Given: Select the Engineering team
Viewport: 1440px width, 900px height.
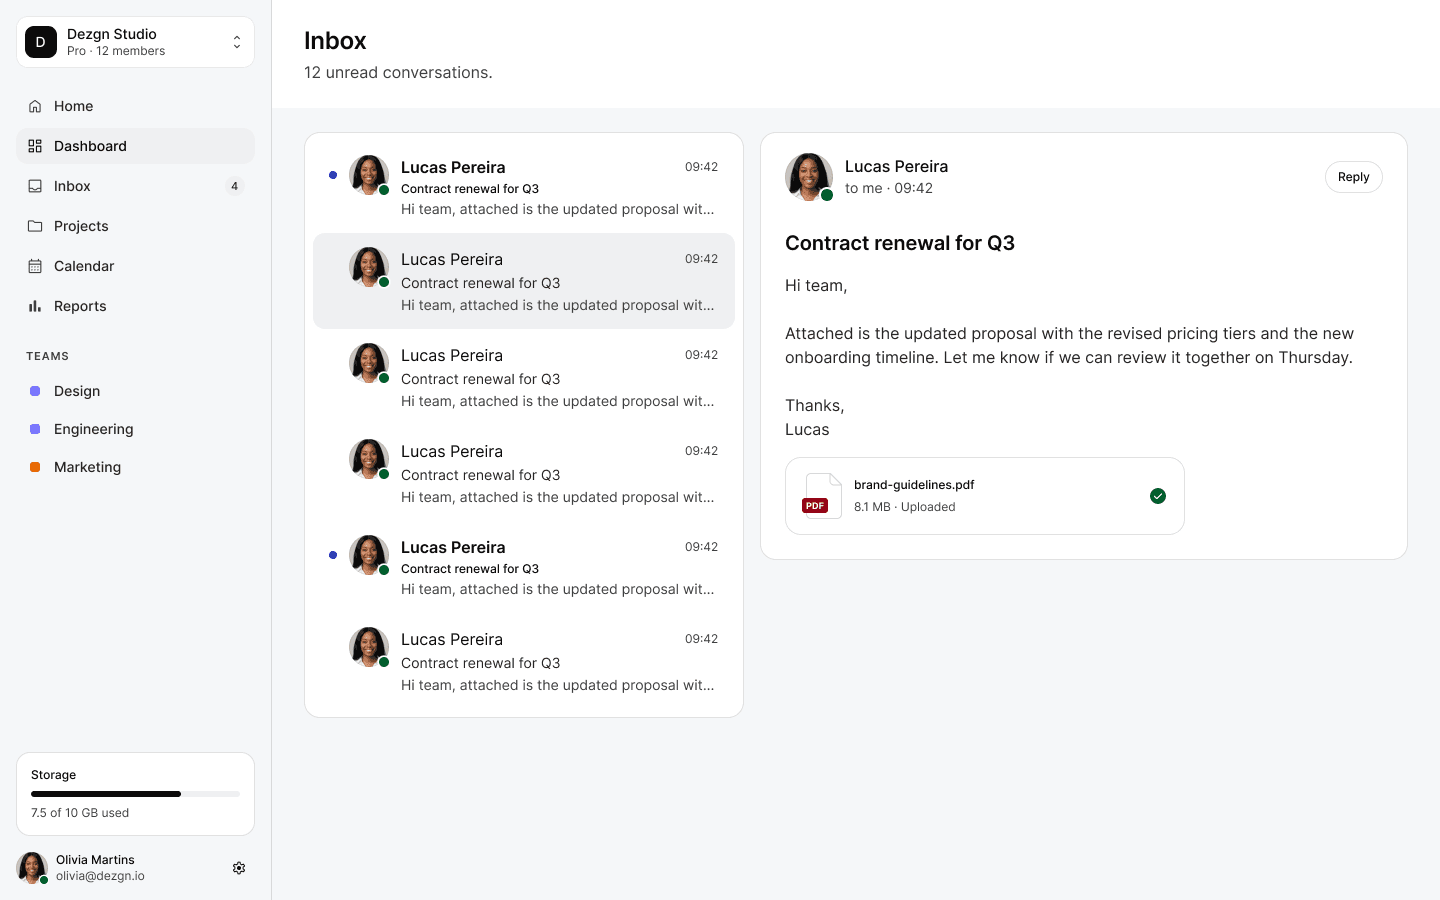Looking at the screenshot, I should (135, 429).
